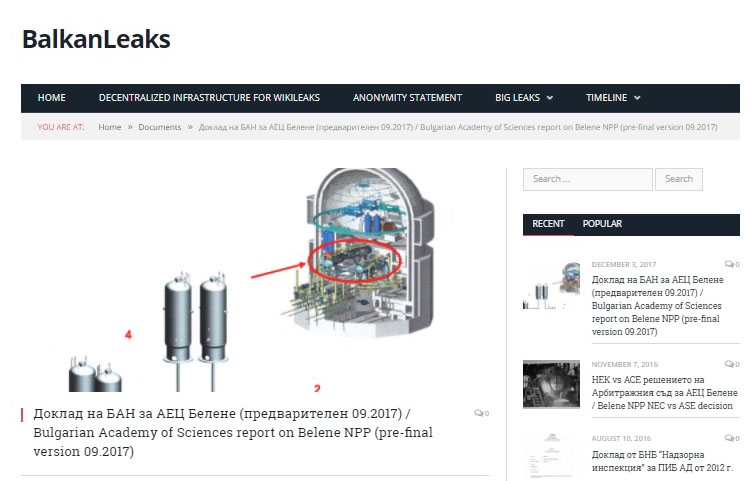Click the BalkanLeaks site logo
Screen dimensions: 752x481
tap(96, 39)
